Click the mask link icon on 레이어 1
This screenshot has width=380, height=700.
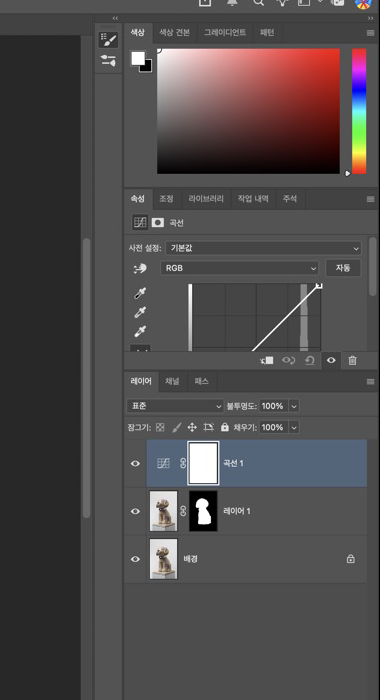pos(183,511)
